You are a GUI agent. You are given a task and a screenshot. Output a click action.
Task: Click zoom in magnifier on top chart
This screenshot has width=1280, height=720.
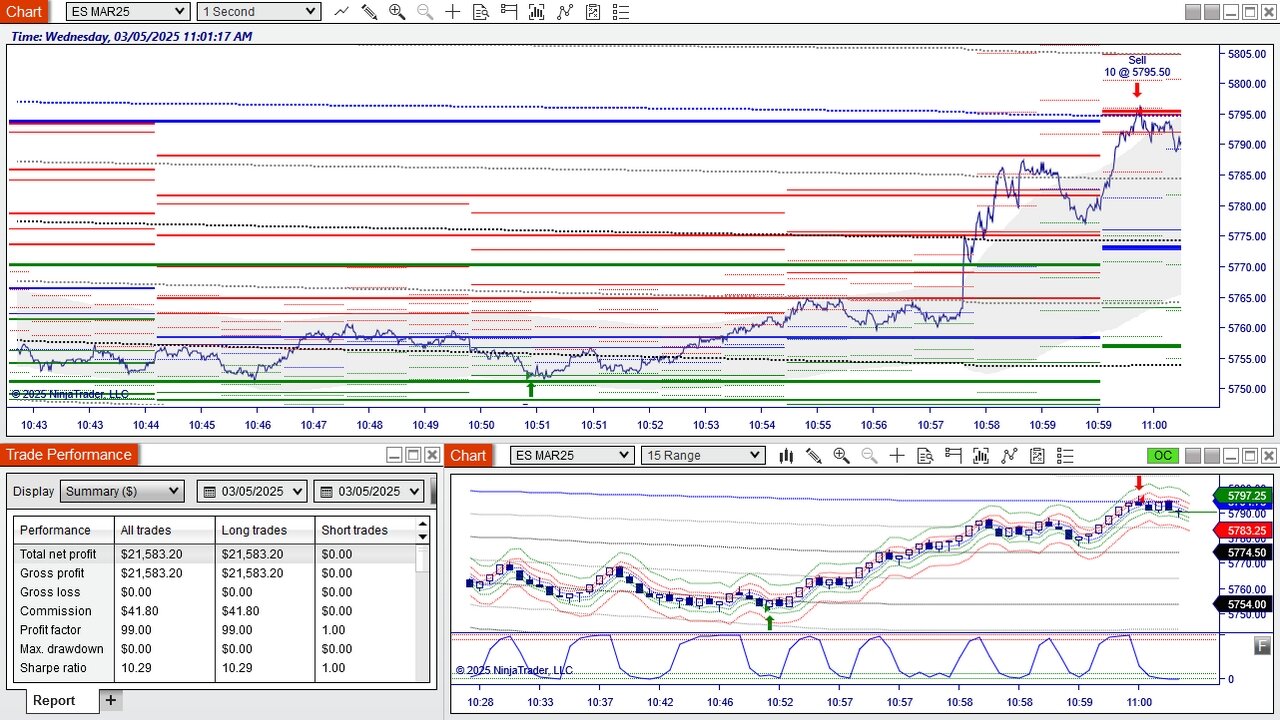click(397, 12)
